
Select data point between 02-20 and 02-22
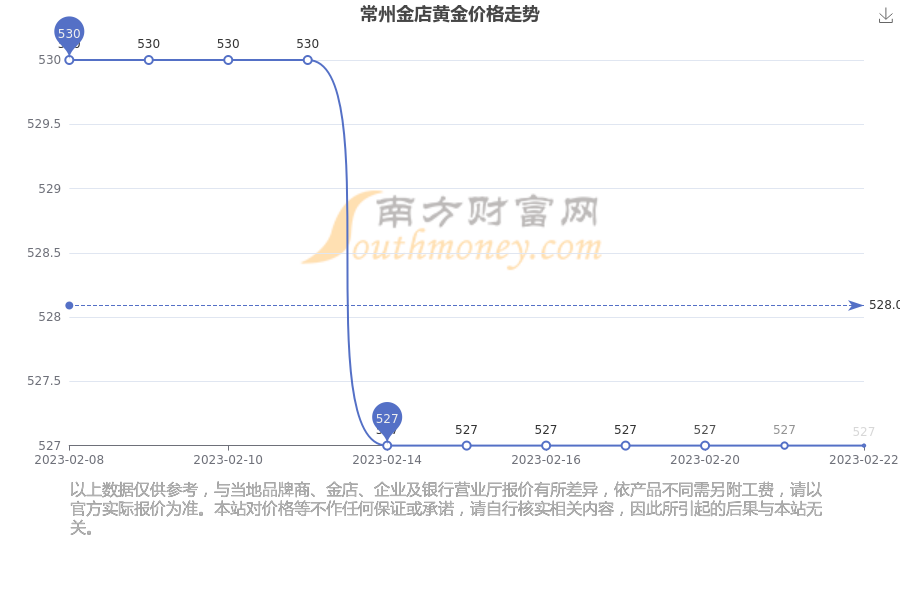784,446
